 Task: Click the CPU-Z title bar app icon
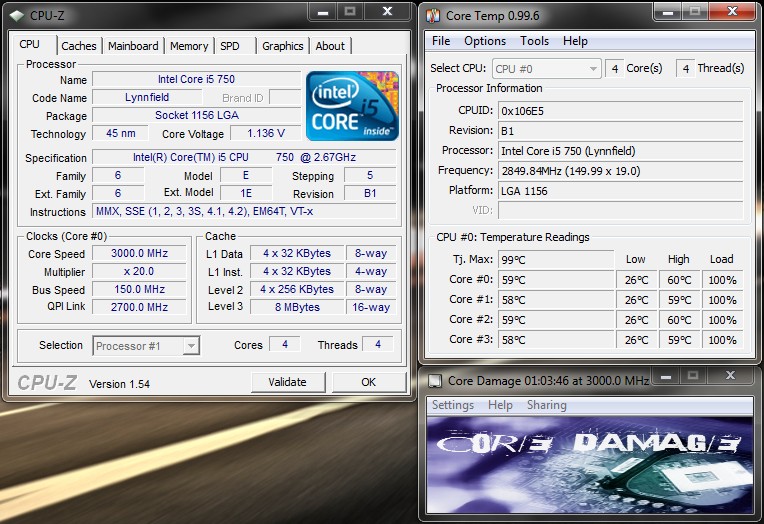tap(14, 14)
